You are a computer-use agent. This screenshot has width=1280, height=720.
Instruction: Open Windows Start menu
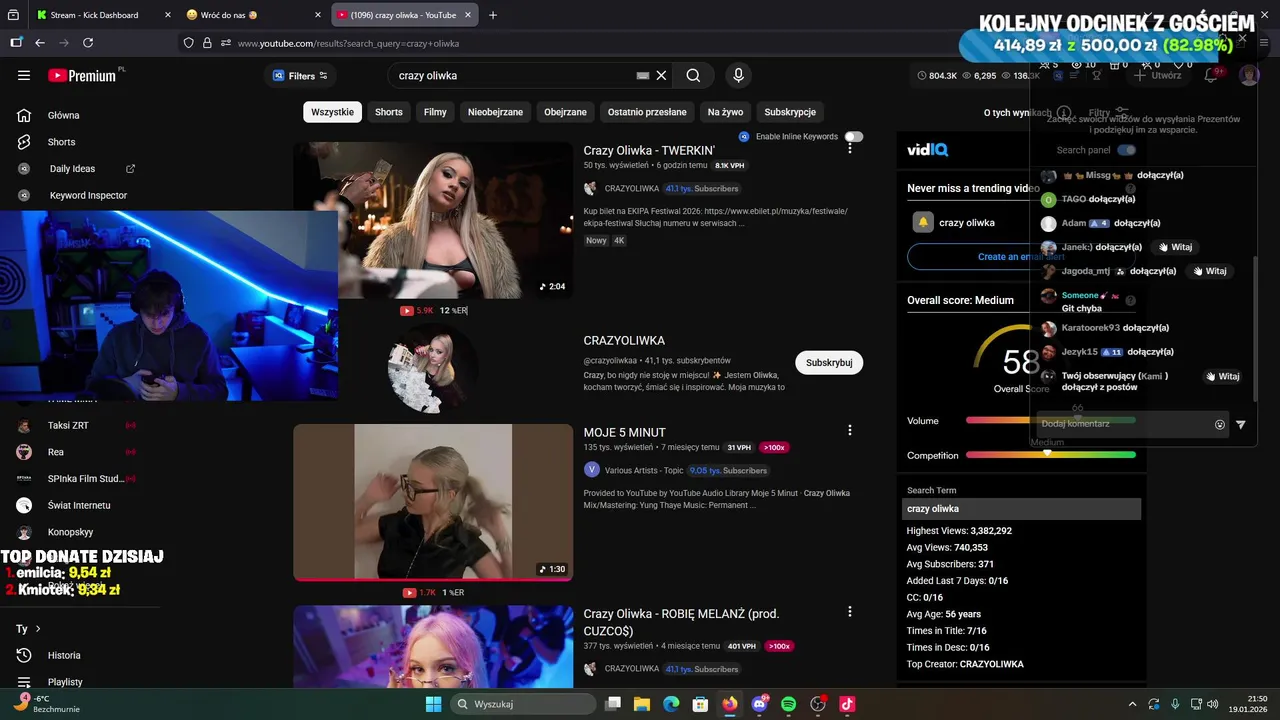[433, 704]
